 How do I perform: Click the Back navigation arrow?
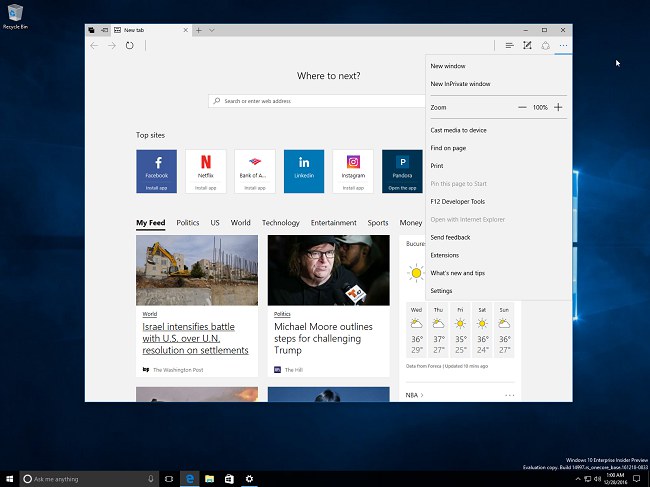click(94, 46)
